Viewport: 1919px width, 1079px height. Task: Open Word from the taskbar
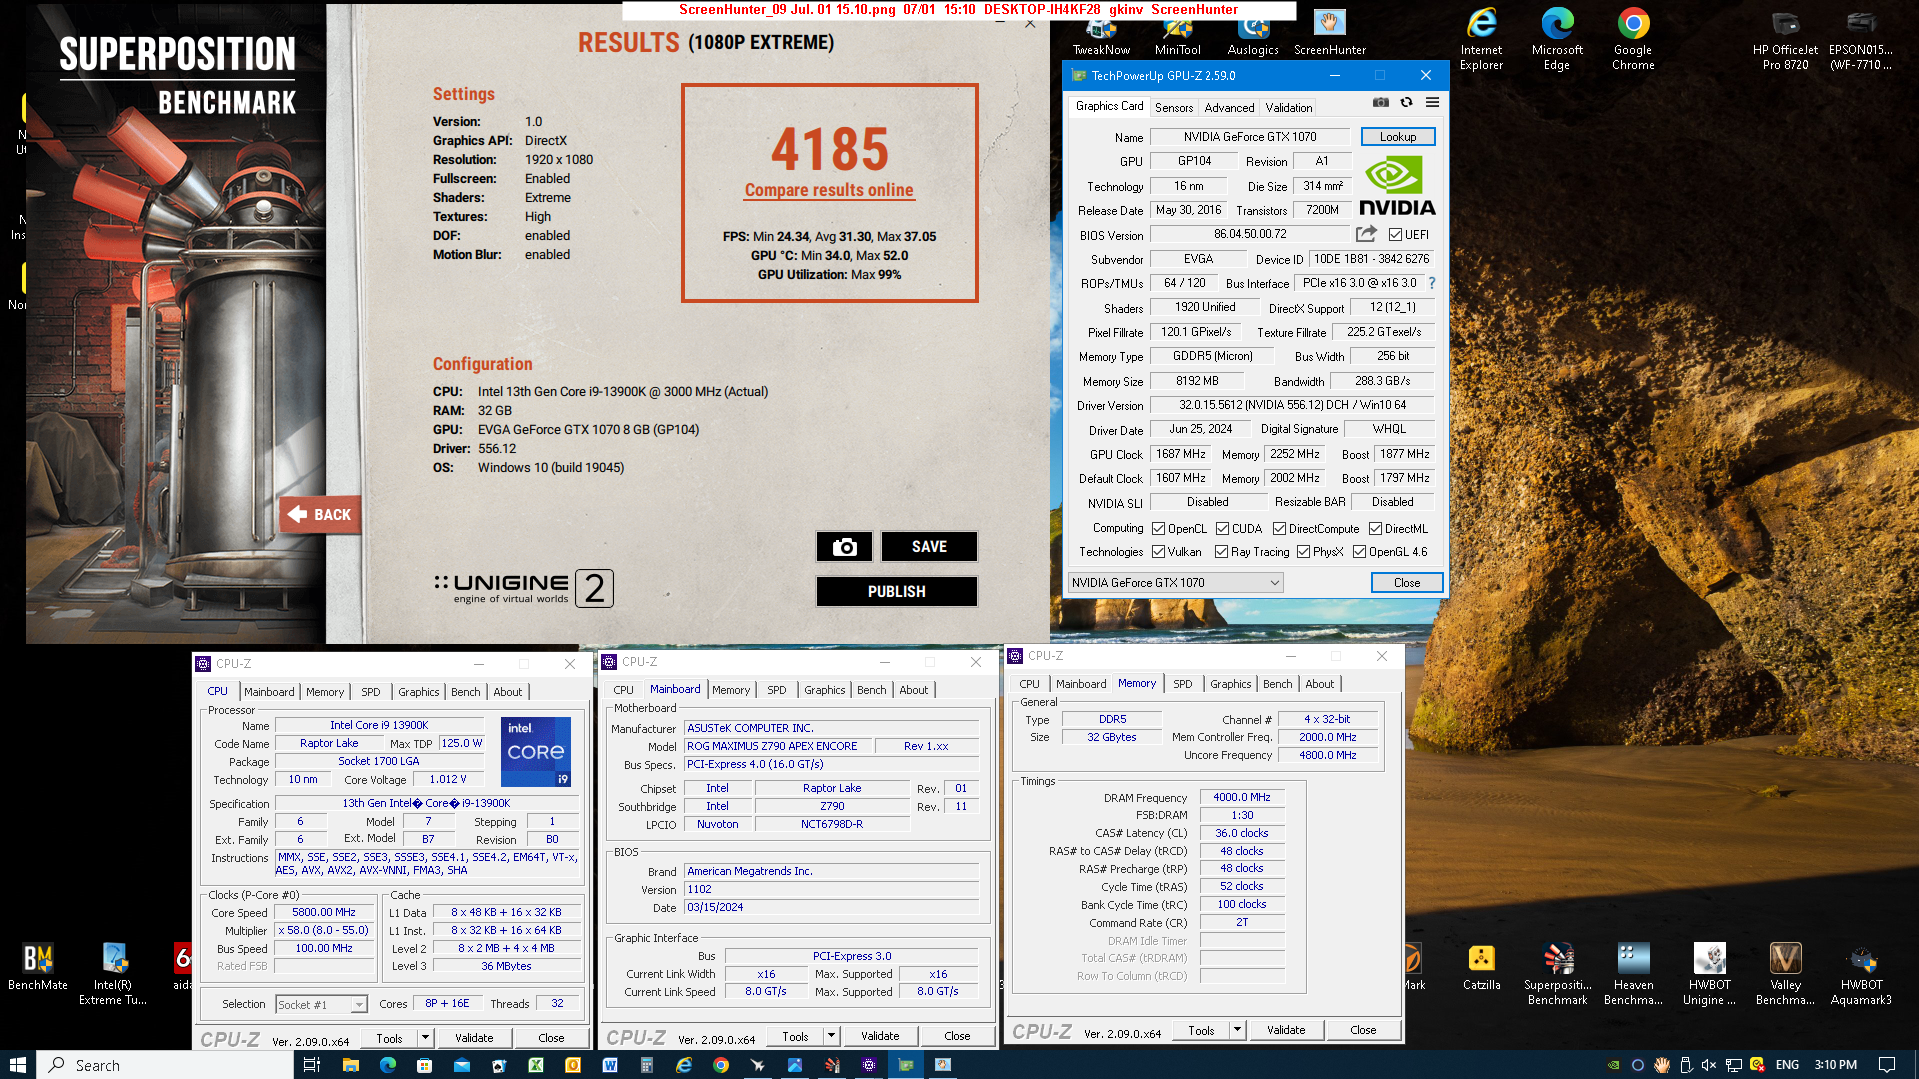(609, 1065)
